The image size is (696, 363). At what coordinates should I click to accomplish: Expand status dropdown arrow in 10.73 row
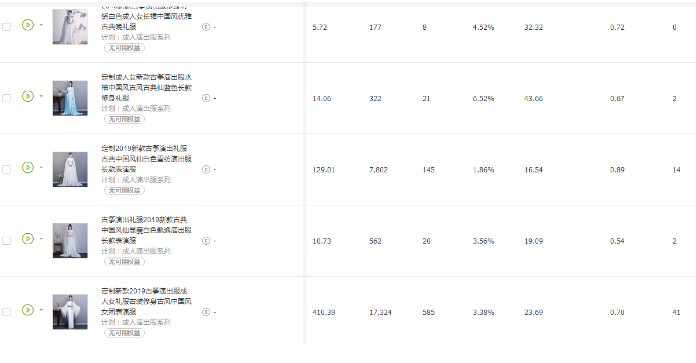[41, 238]
